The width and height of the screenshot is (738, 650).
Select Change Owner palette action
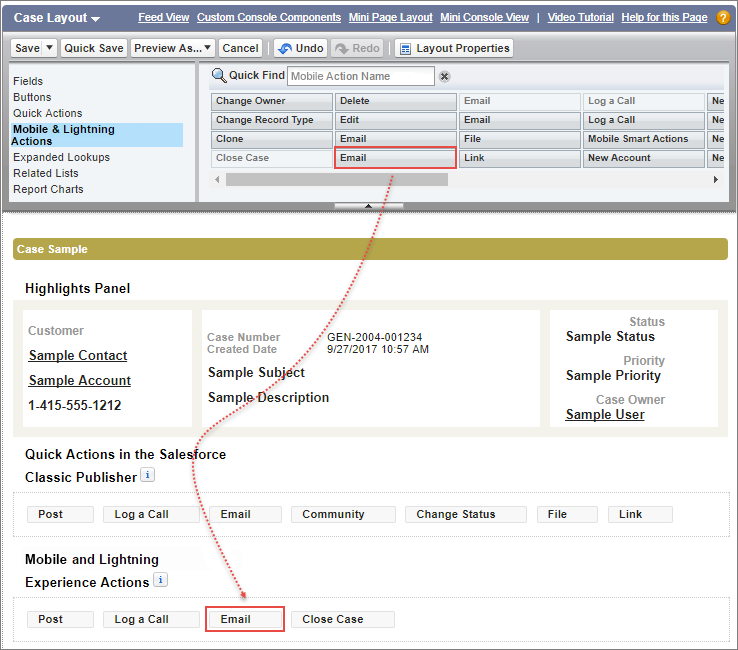[272, 101]
